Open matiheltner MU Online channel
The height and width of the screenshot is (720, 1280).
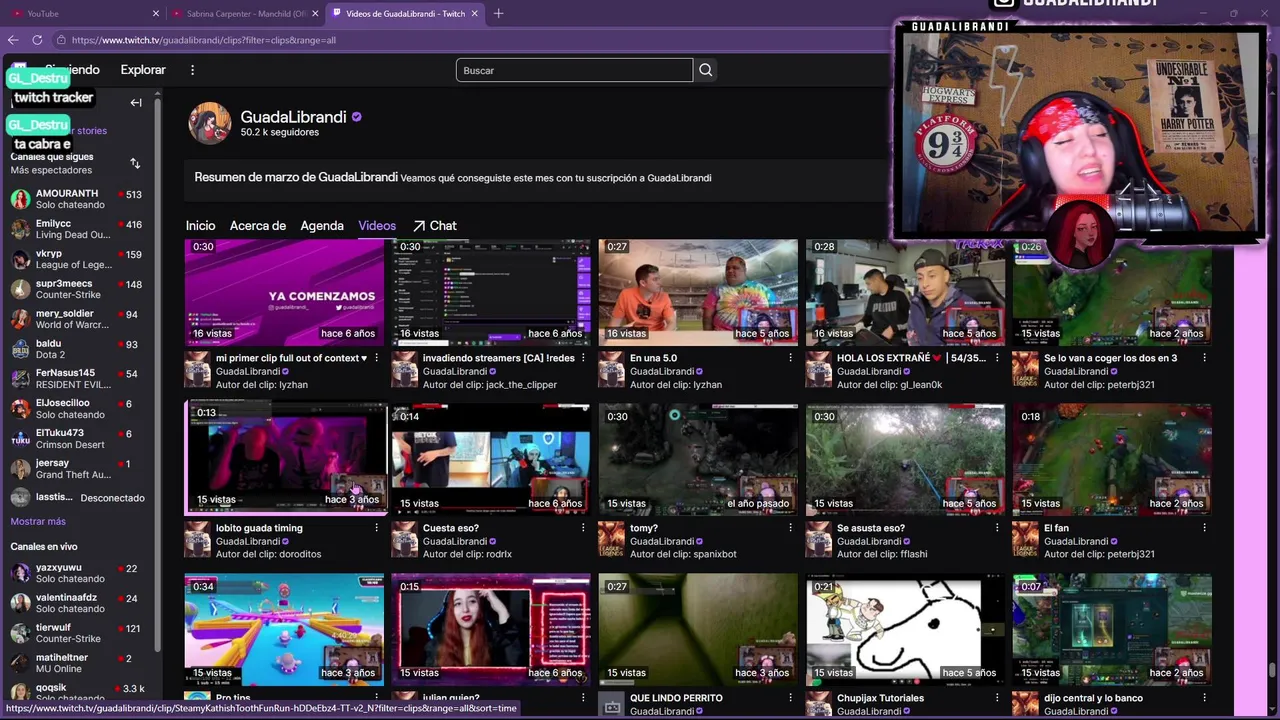click(78, 663)
